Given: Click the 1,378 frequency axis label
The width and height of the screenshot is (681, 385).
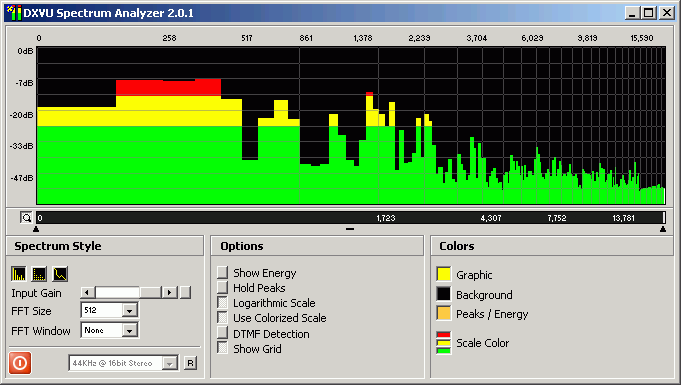Looking at the screenshot, I should (x=363, y=38).
